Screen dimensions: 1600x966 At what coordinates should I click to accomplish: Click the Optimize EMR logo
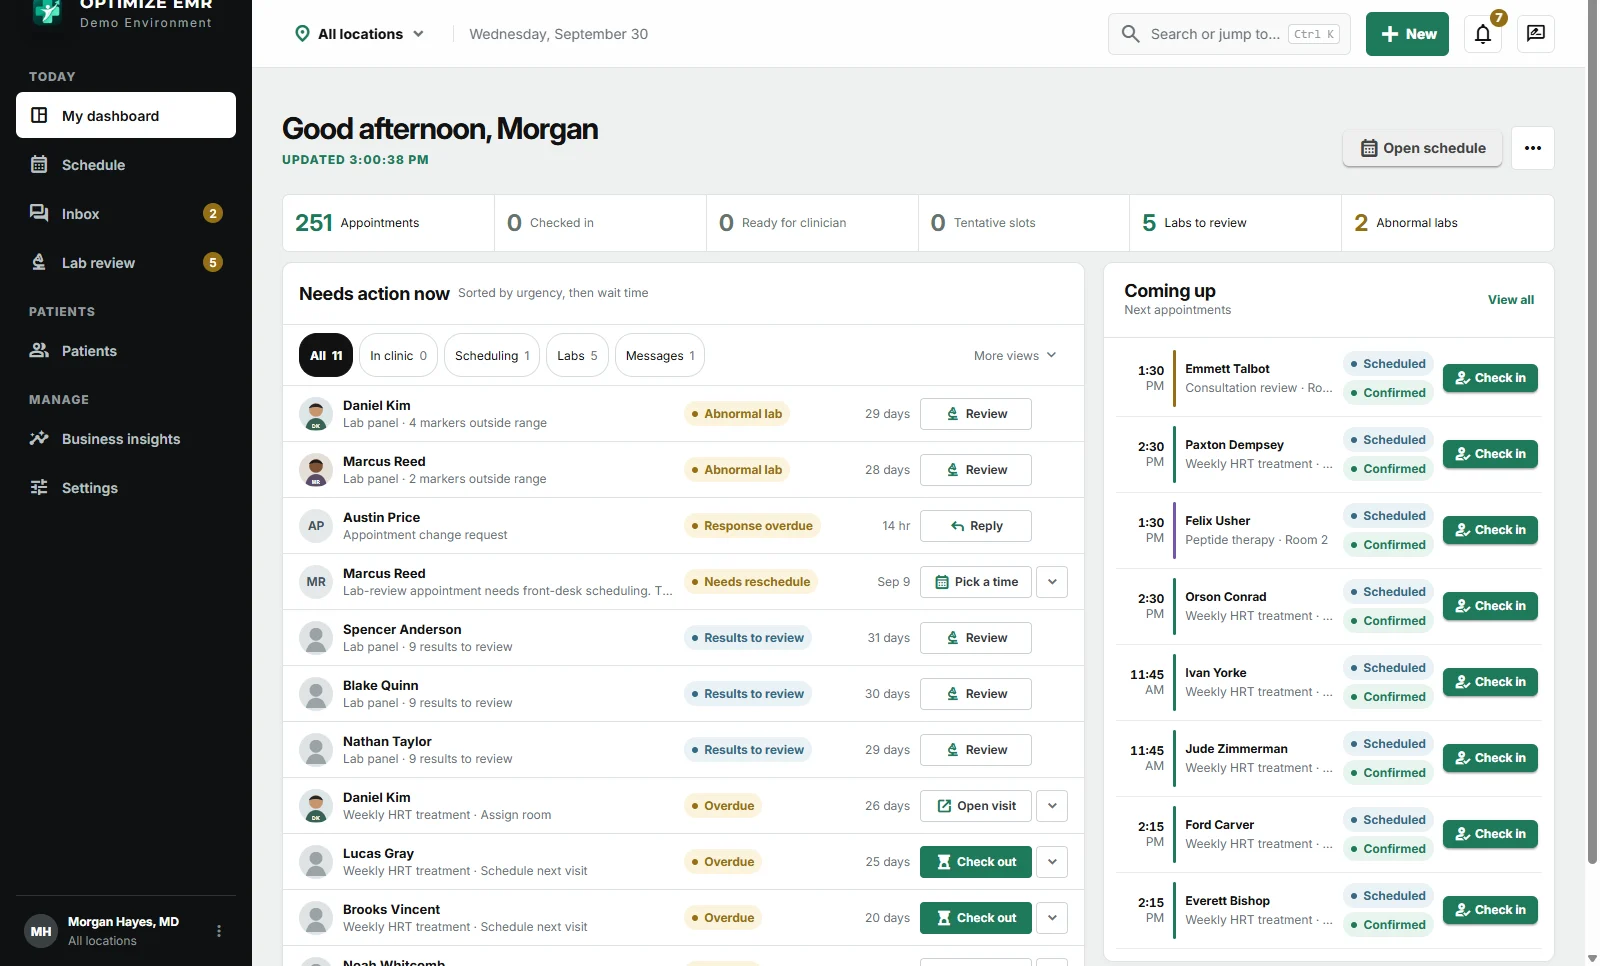pos(46,11)
